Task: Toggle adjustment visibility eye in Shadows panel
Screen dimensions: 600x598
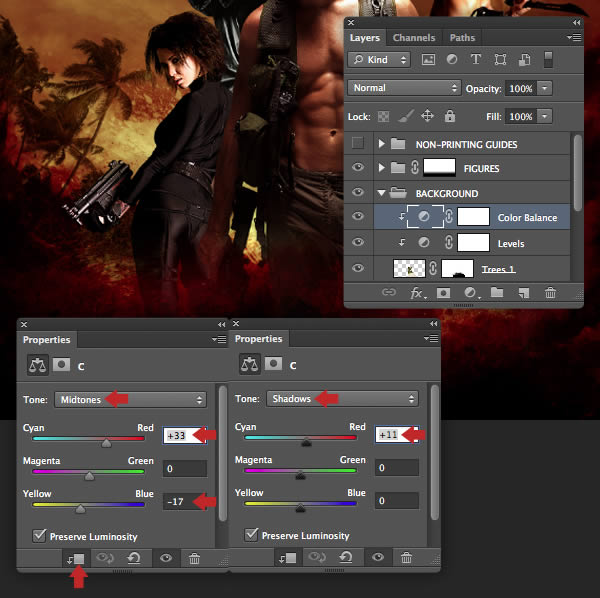Action: [x=378, y=557]
